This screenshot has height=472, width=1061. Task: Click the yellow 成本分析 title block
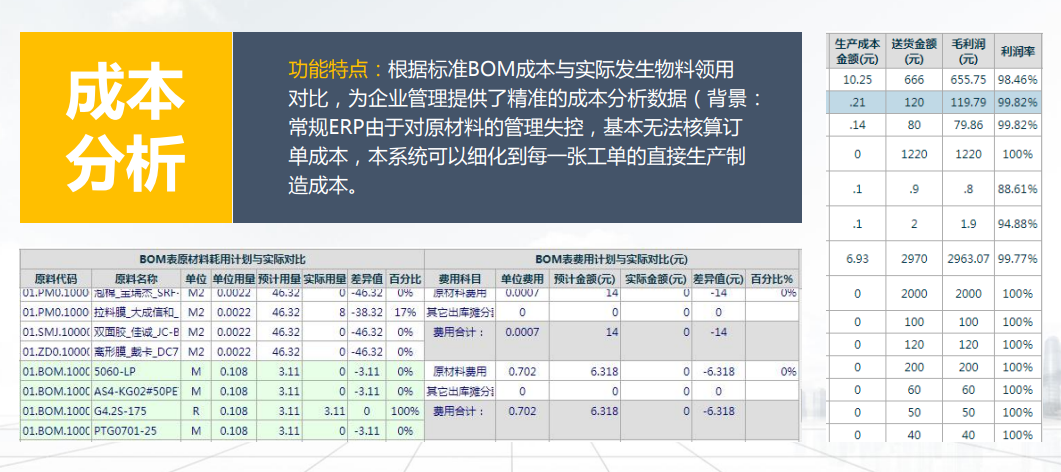coord(125,127)
